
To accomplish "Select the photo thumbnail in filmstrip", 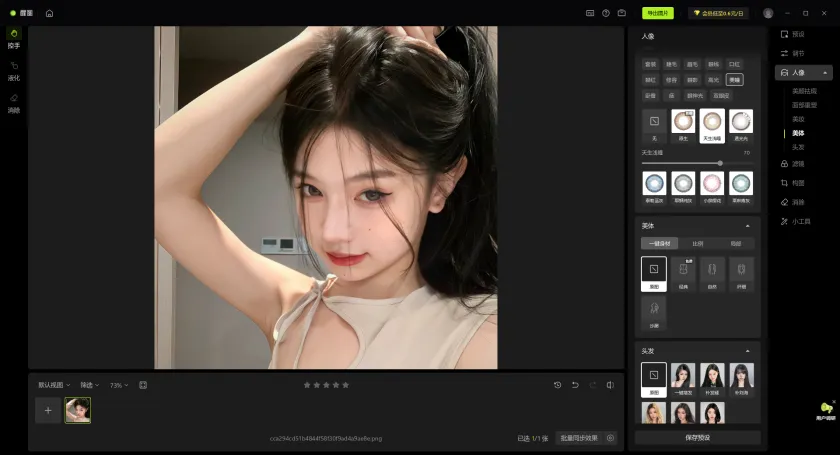I will [78, 411].
